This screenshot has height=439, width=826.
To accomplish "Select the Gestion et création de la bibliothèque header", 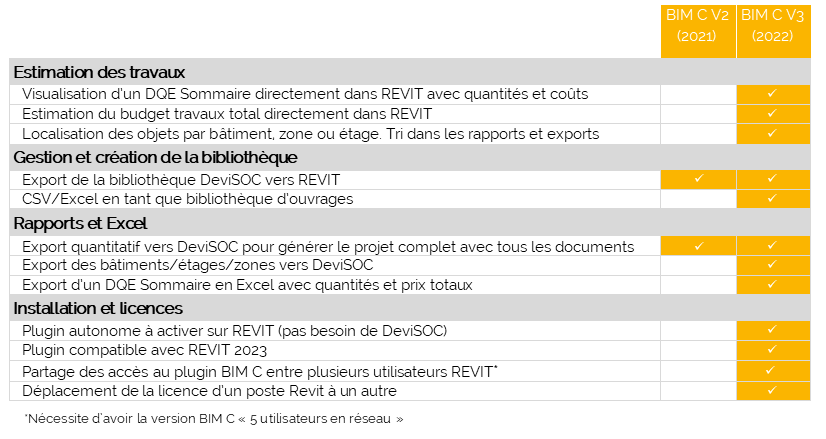I will pos(155,157).
